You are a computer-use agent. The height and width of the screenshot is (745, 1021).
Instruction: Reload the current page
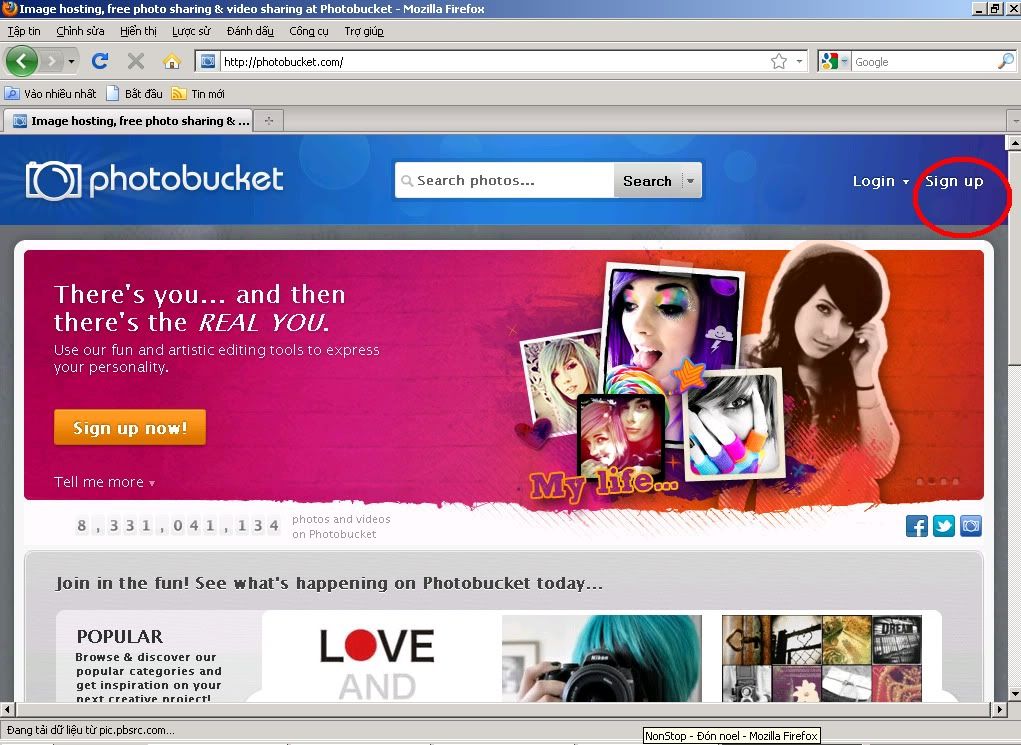coord(100,62)
